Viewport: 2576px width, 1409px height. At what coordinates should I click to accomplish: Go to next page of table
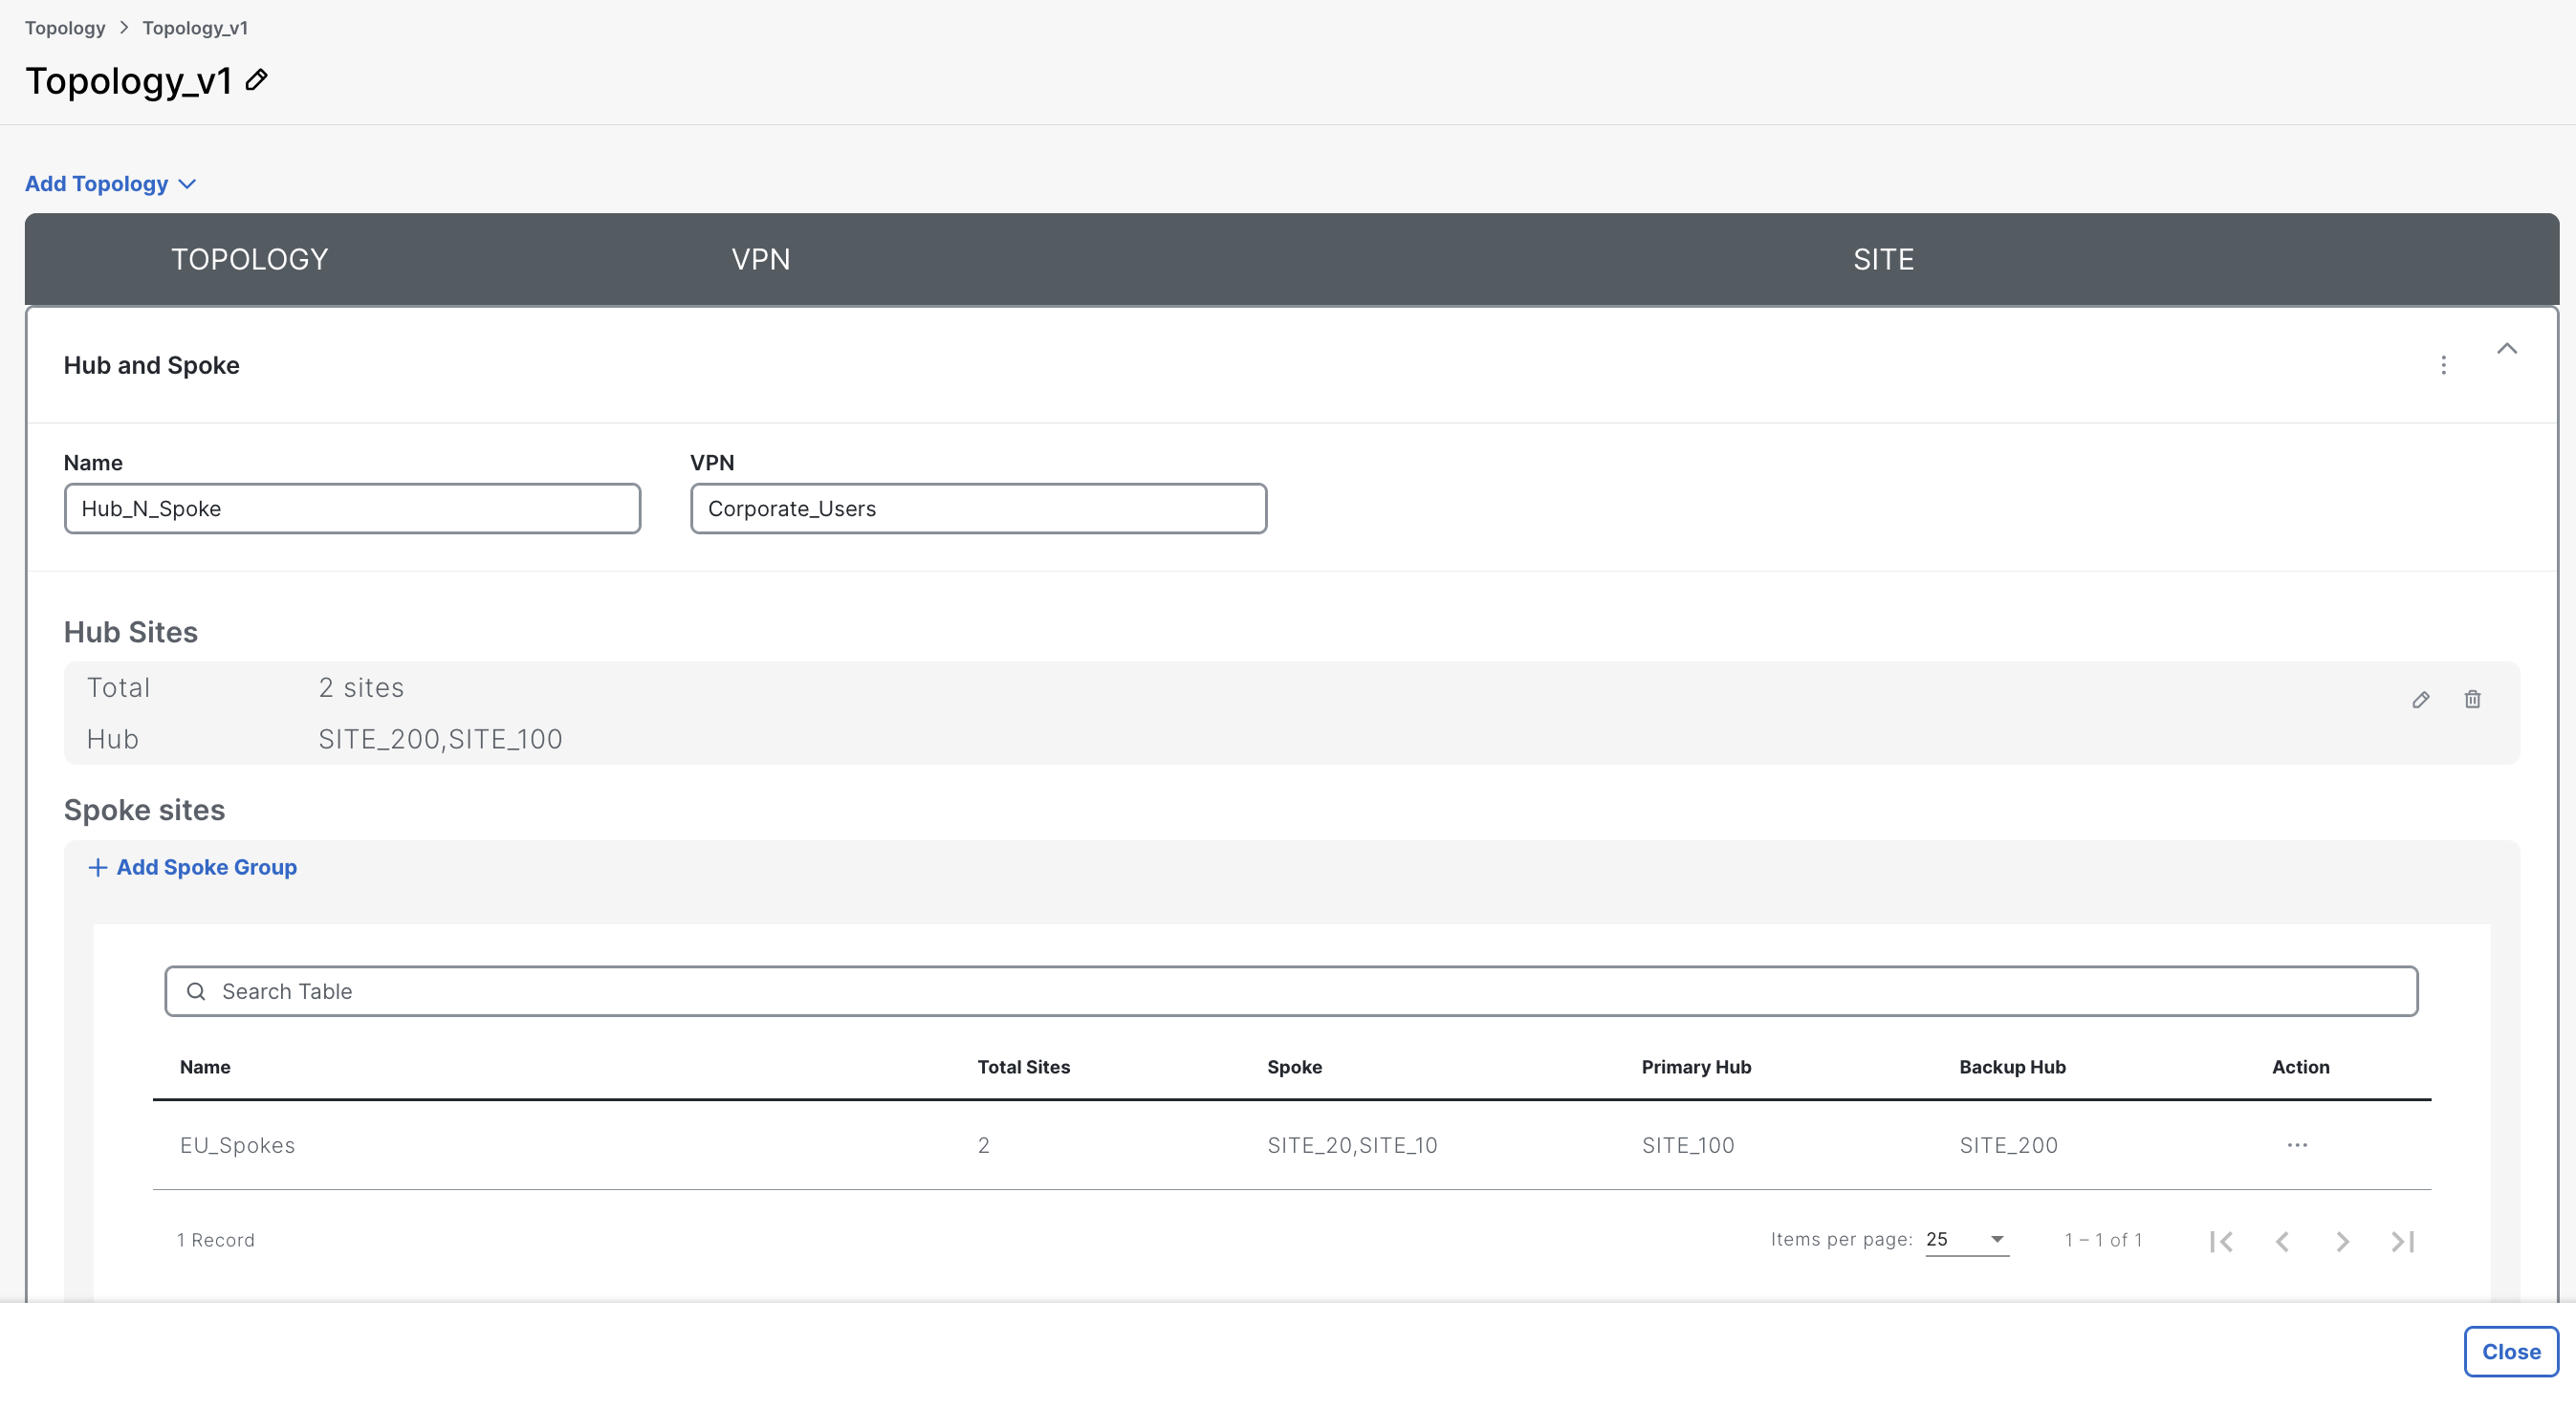tap(2342, 1241)
